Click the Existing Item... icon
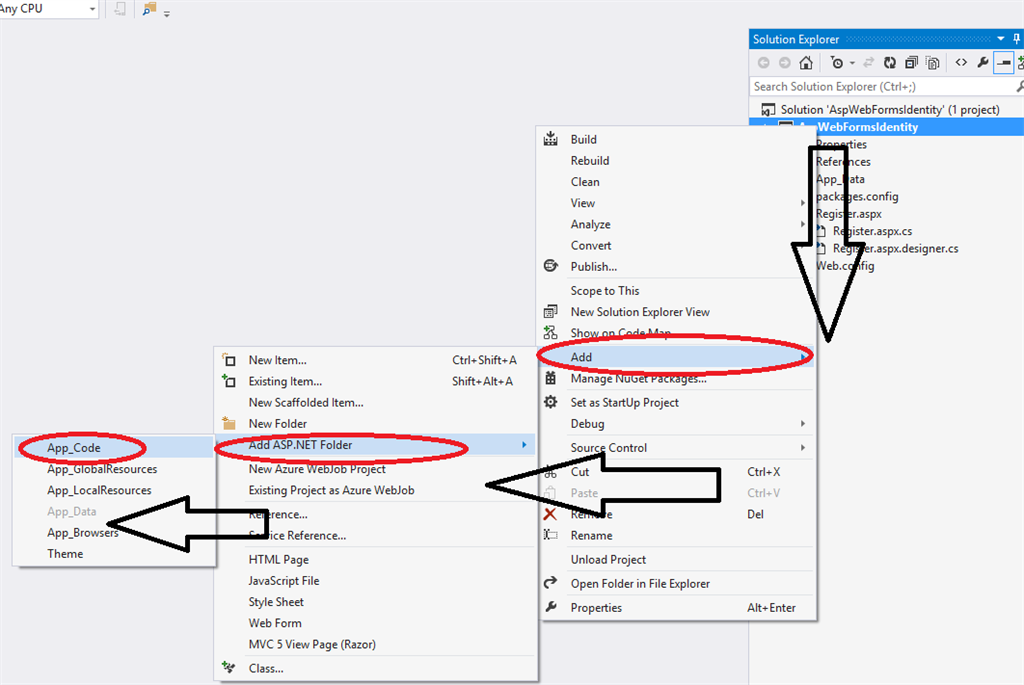1024x685 pixels. tap(229, 381)
